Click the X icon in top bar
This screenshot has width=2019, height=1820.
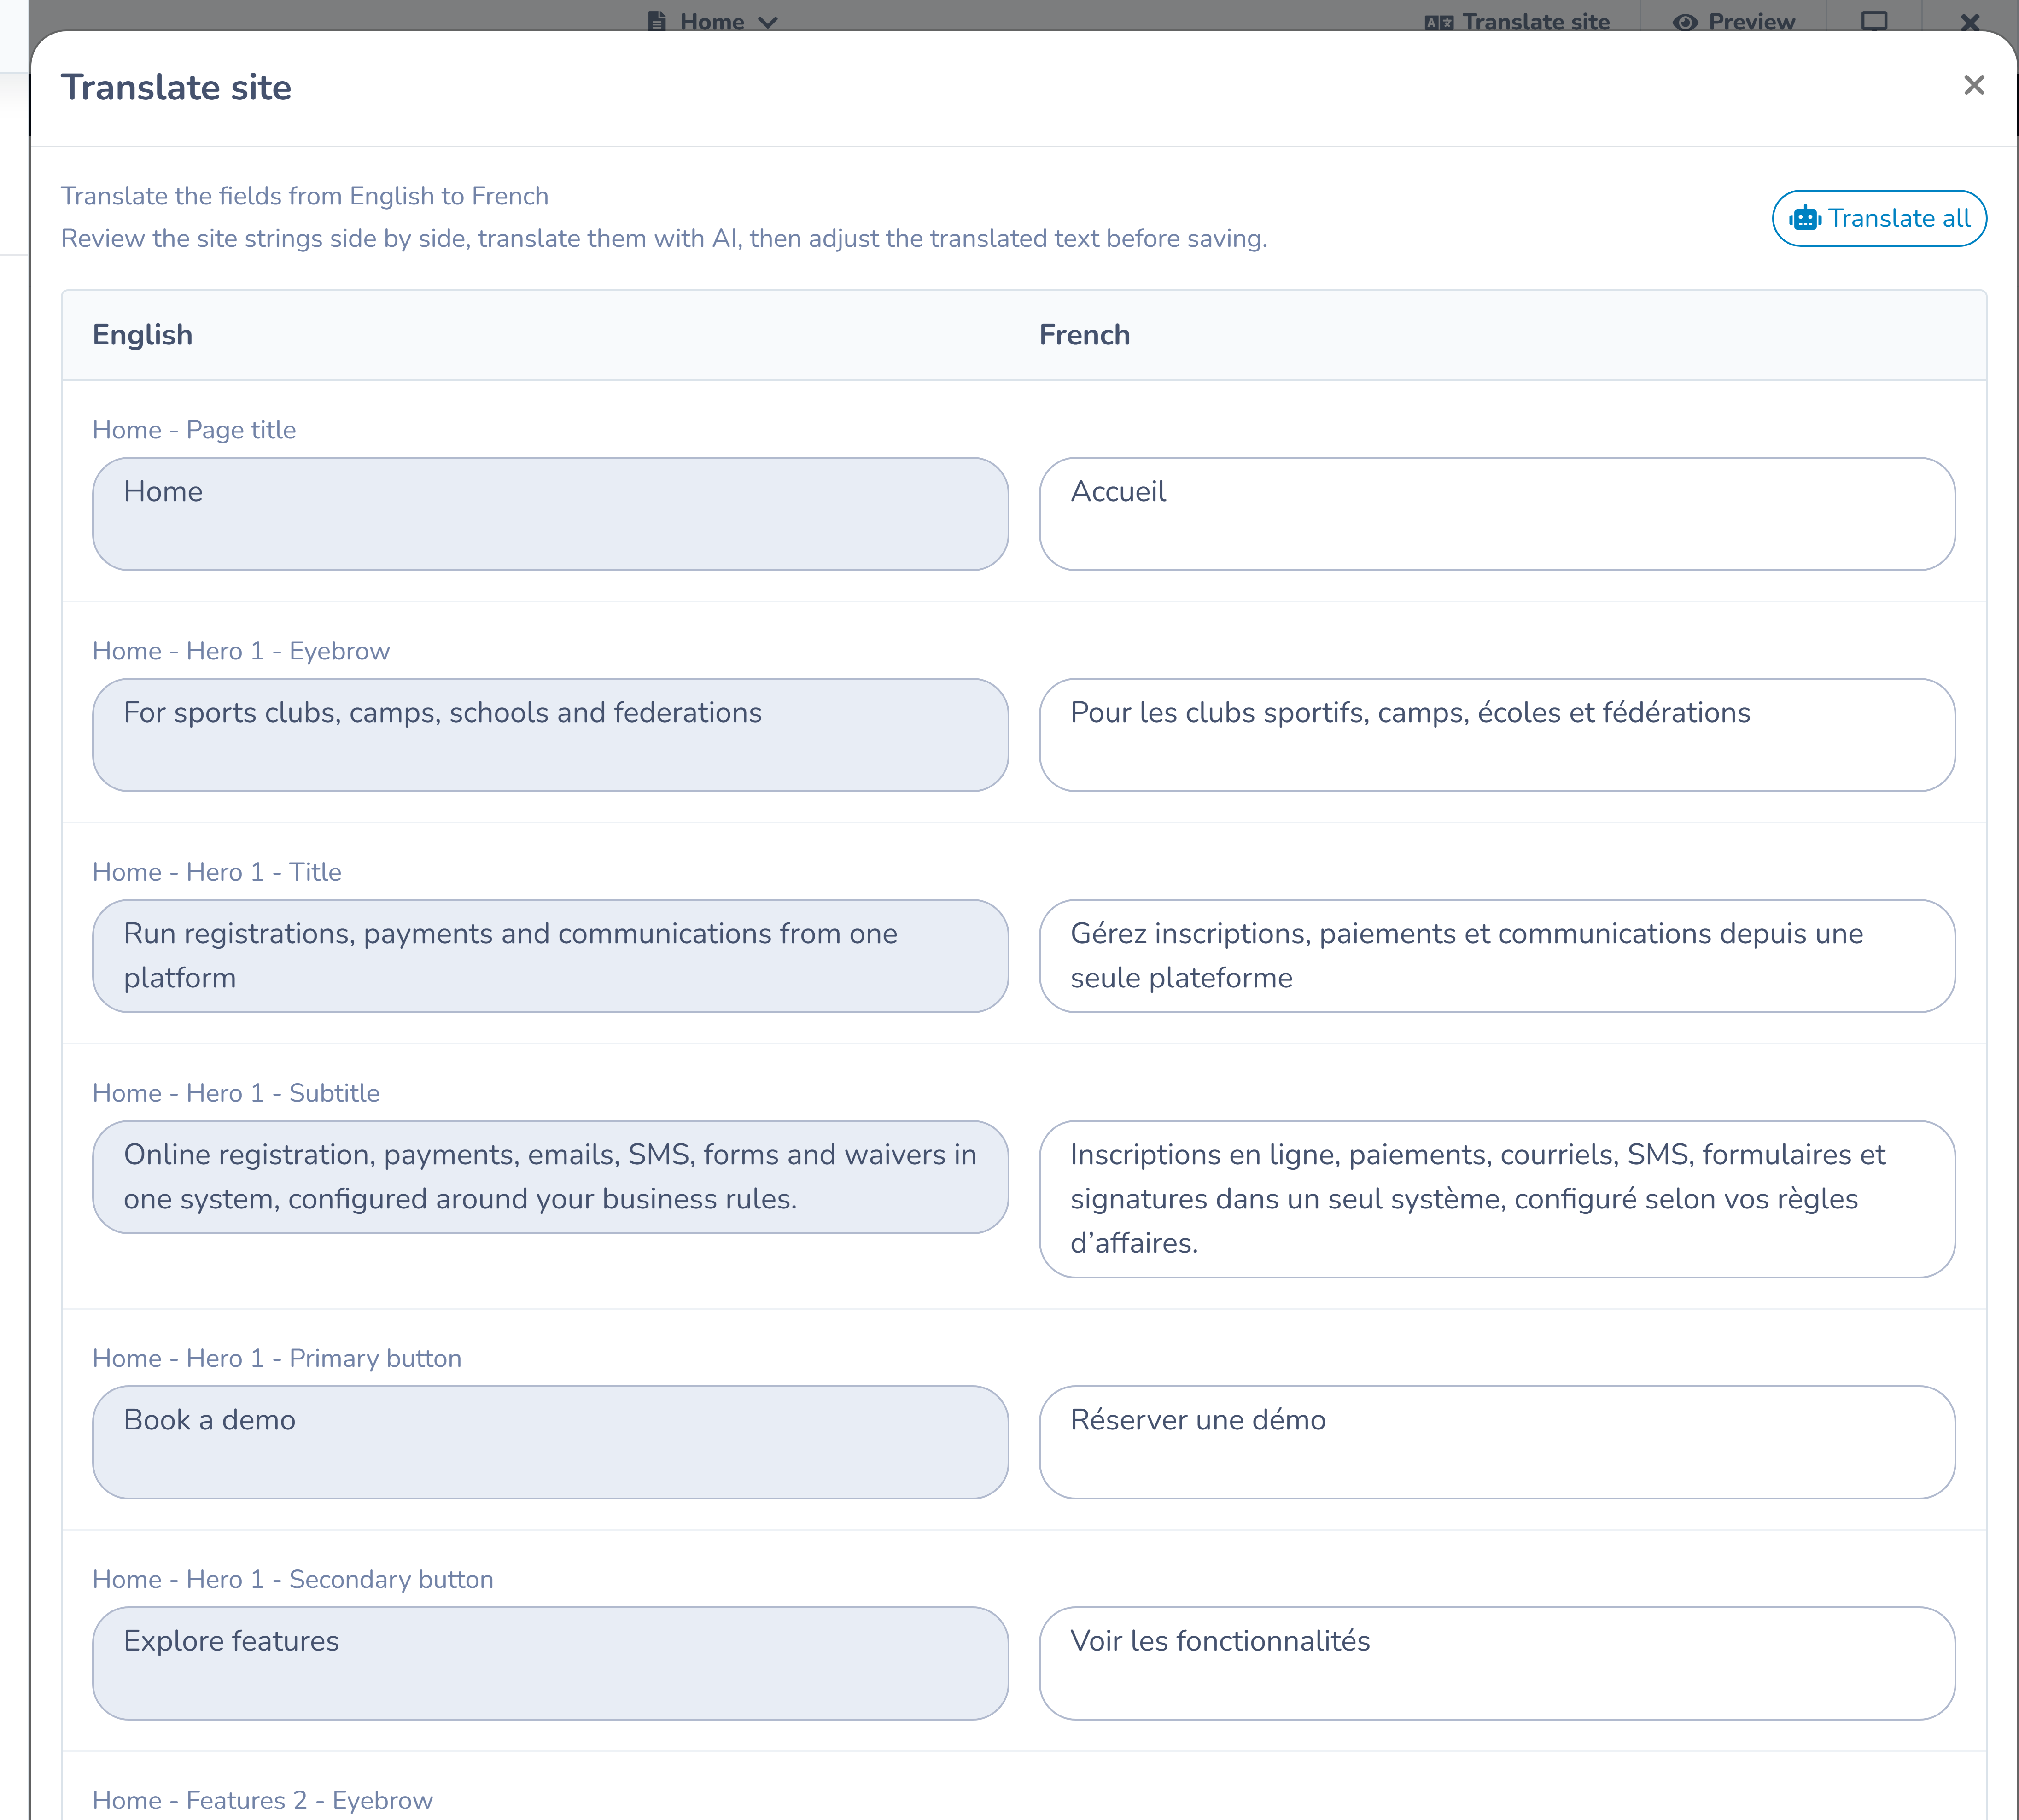coord(1970,22)
